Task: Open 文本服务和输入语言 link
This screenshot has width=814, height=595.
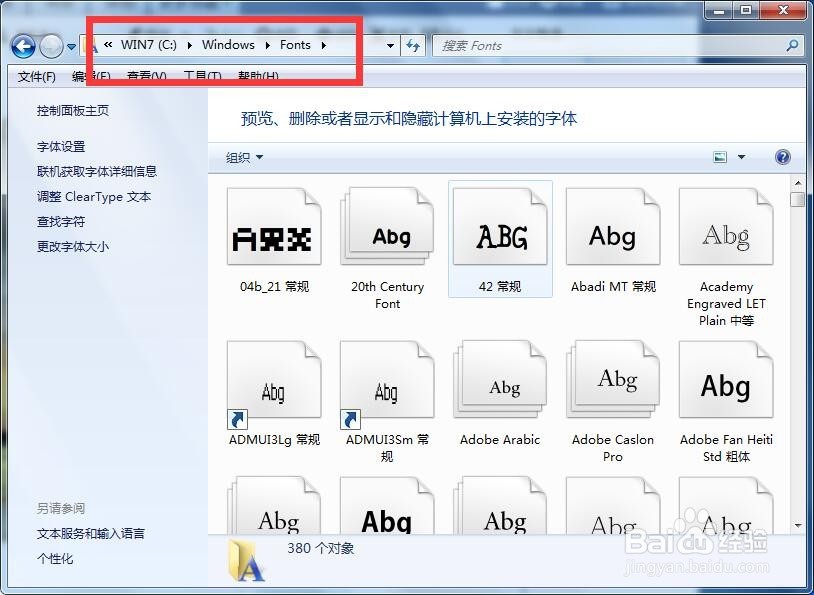Action: point(91,533)
